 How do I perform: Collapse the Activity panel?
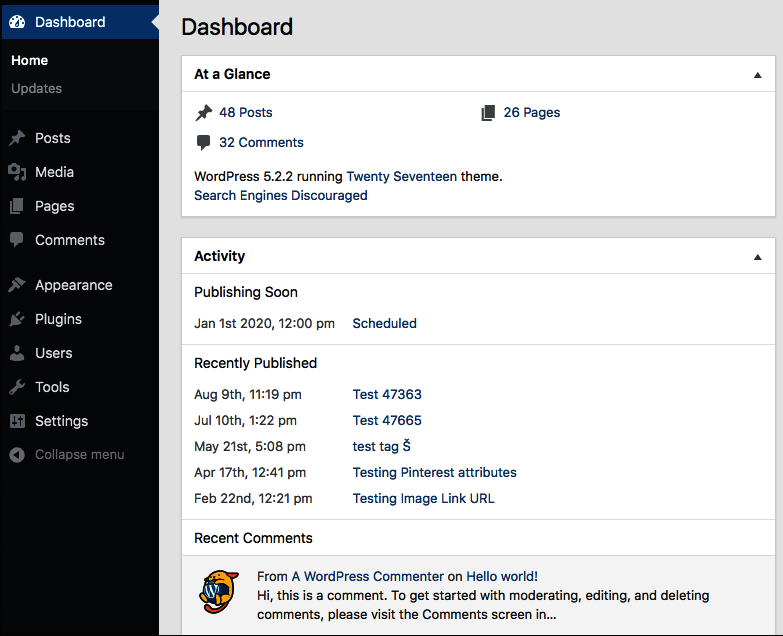coord(757,257)
